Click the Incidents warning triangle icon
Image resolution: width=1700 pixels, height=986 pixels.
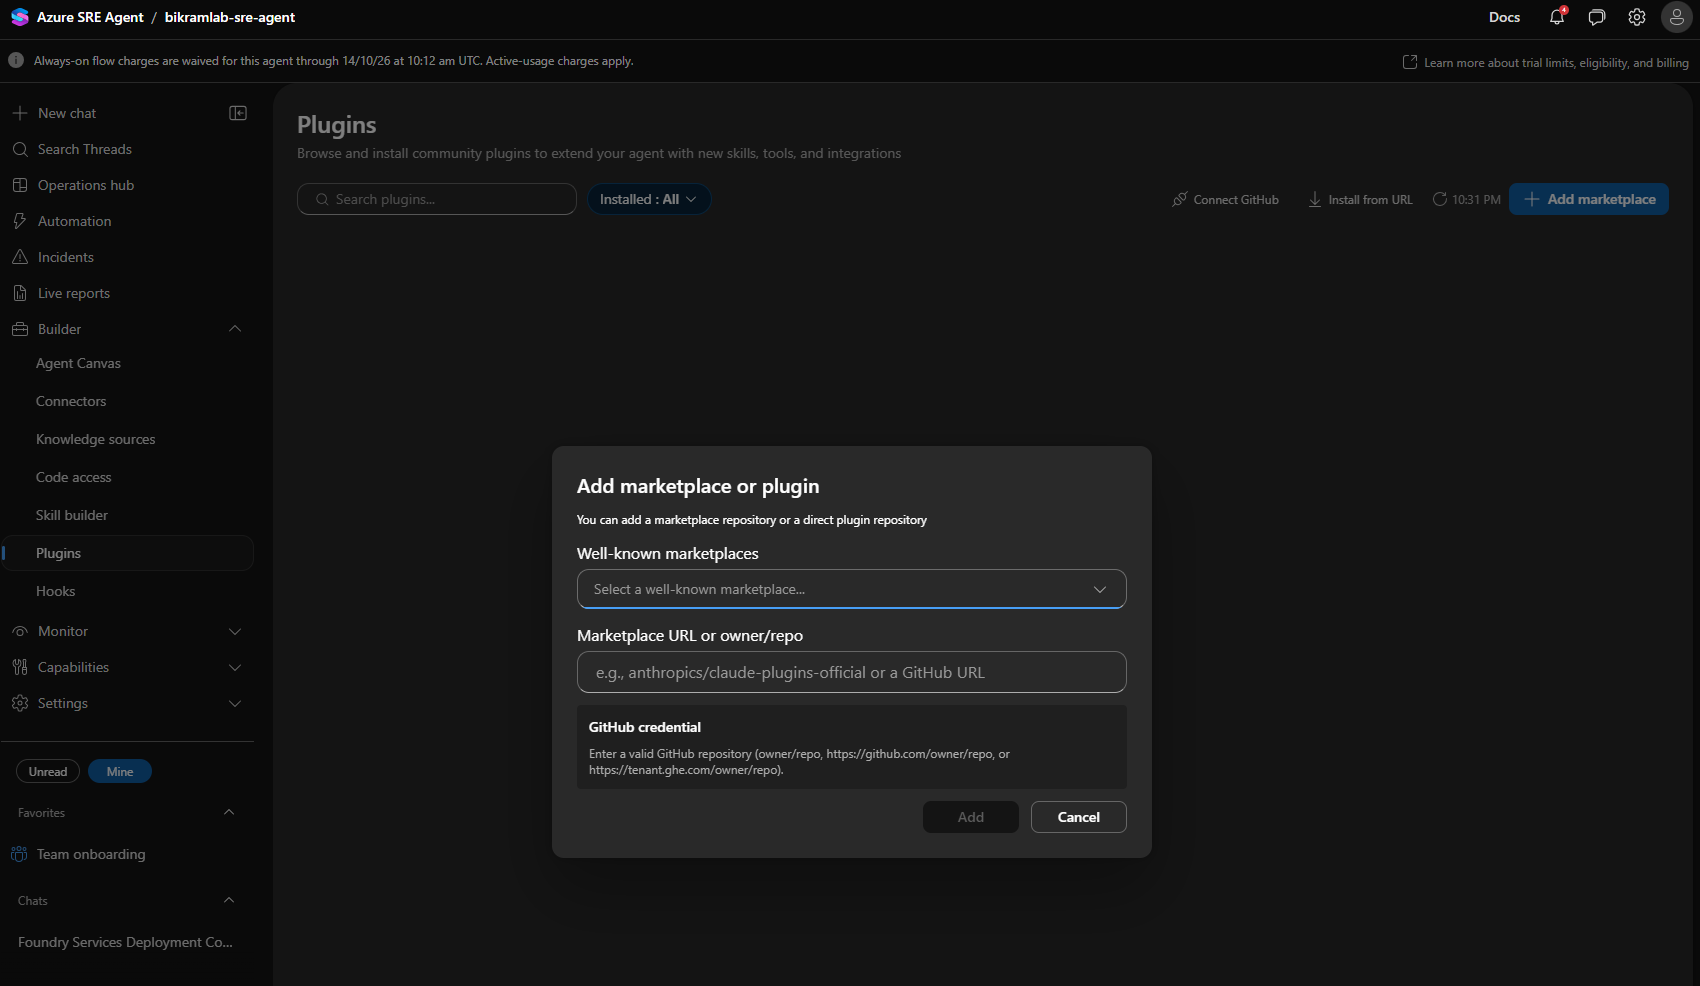pyautogui.click(x=20, y=257)
